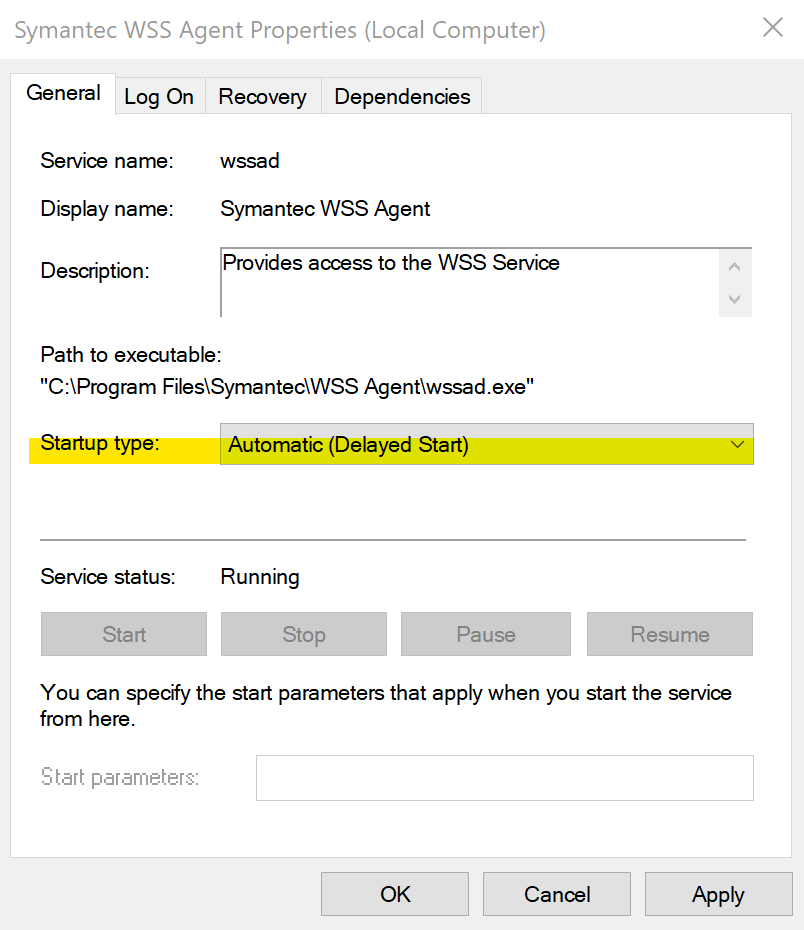The height and width of the screenshot is (930, 804).
Task: Click description box scroll up arrow
Action: (x=735, y=266)
